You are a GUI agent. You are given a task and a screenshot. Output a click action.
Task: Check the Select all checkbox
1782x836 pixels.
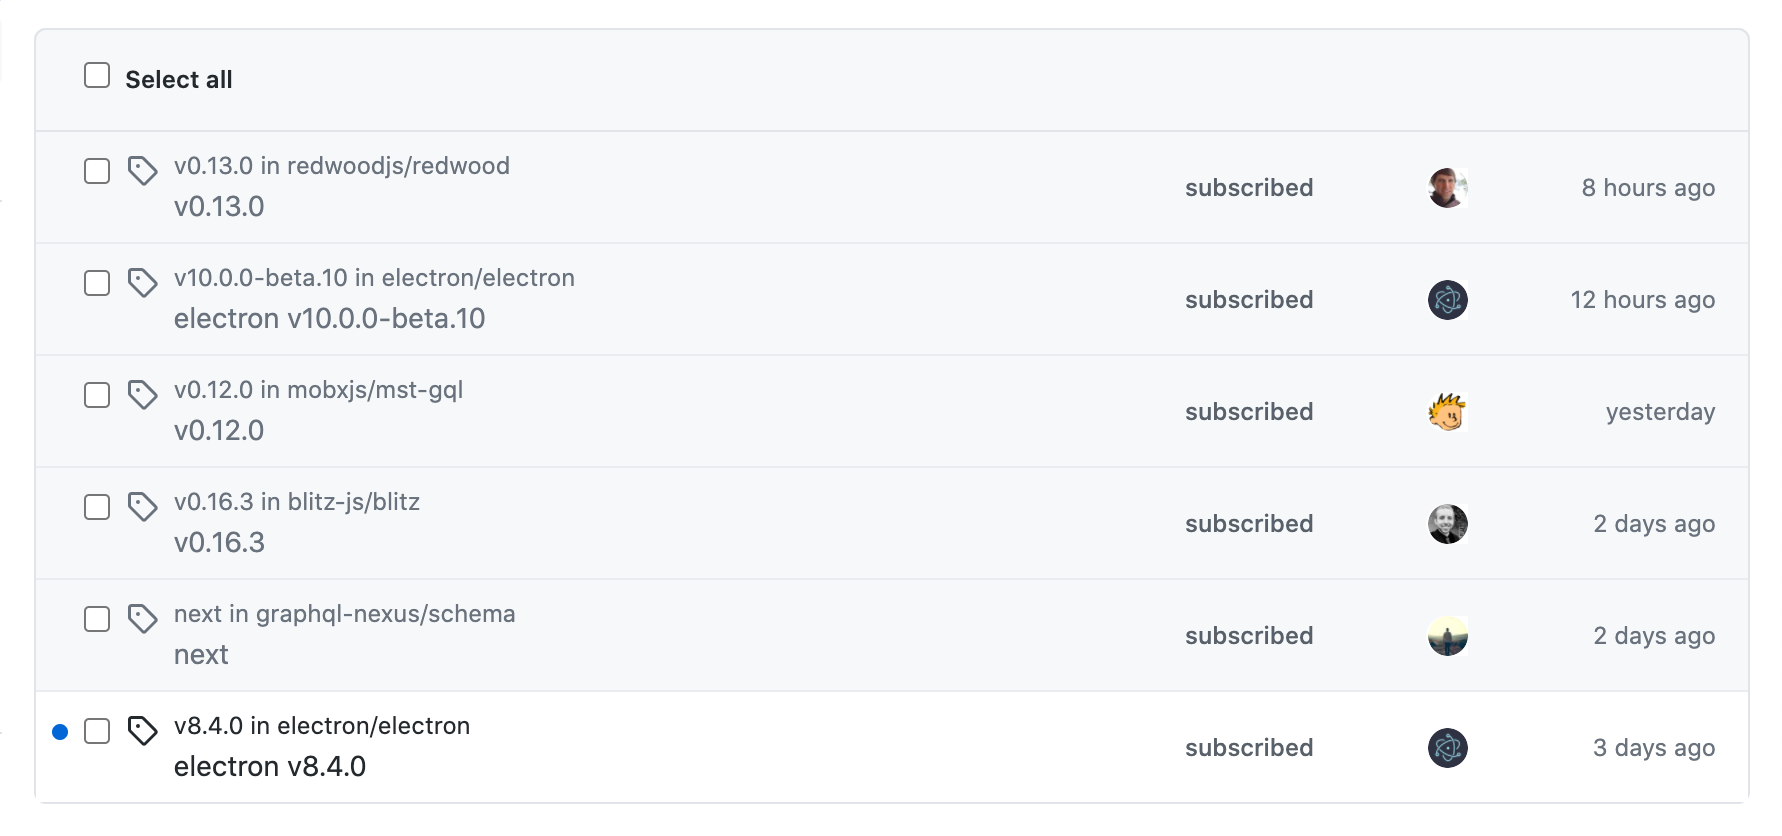coord(97,76)
